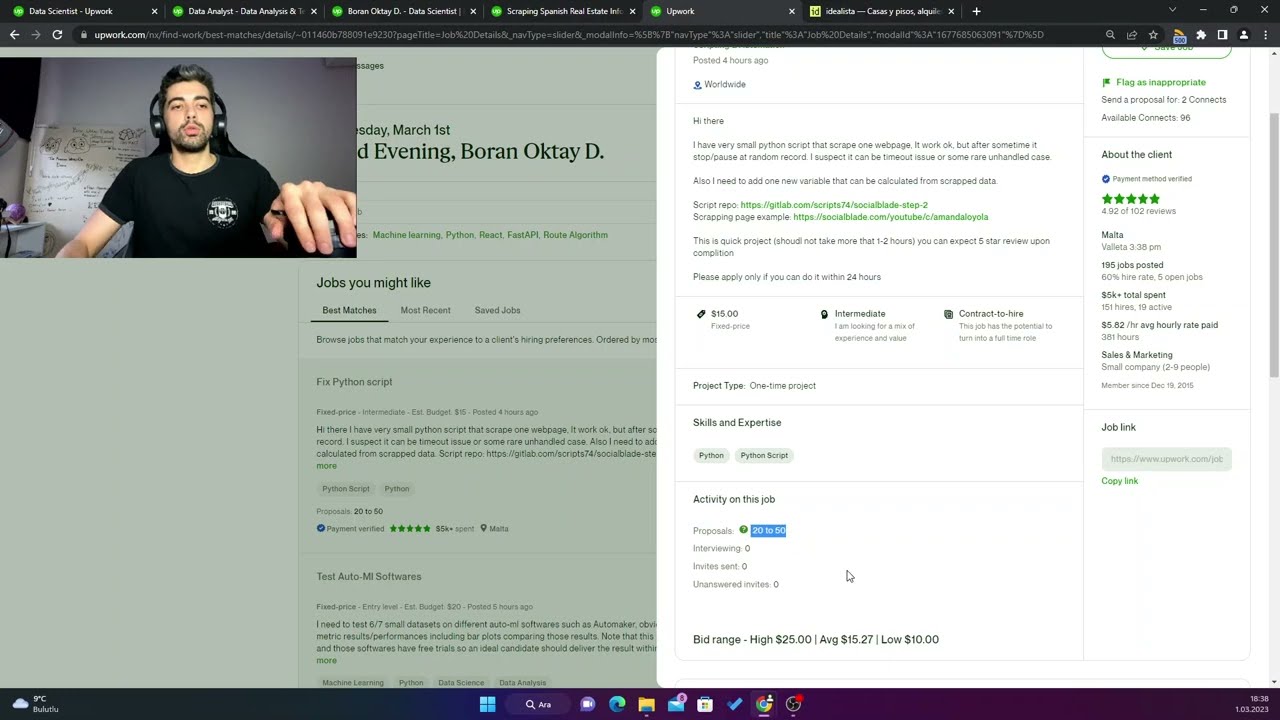The image size is (1280, 720).
Task: Share this page via address bar icon
Action: click(1132, 35)
